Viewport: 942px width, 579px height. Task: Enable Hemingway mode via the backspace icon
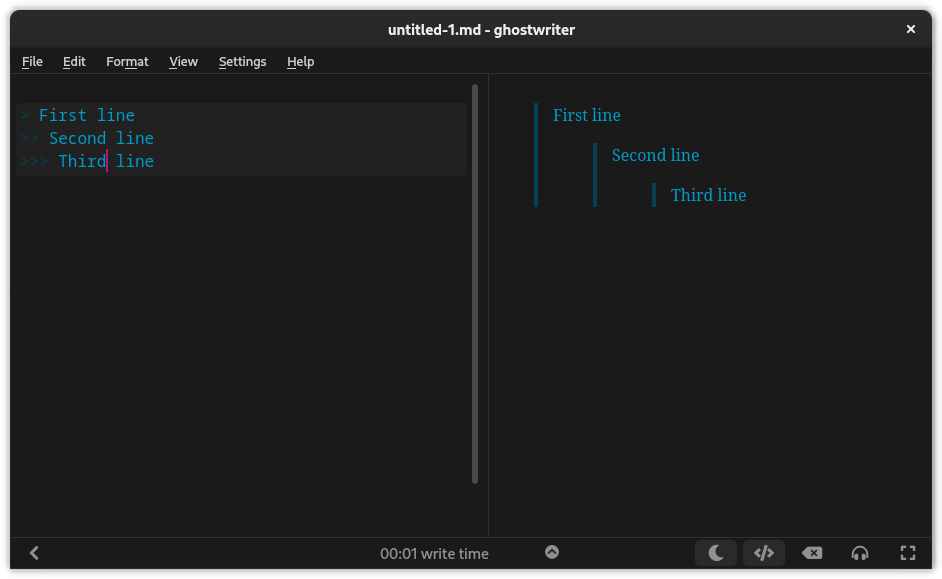click(812, 553)
